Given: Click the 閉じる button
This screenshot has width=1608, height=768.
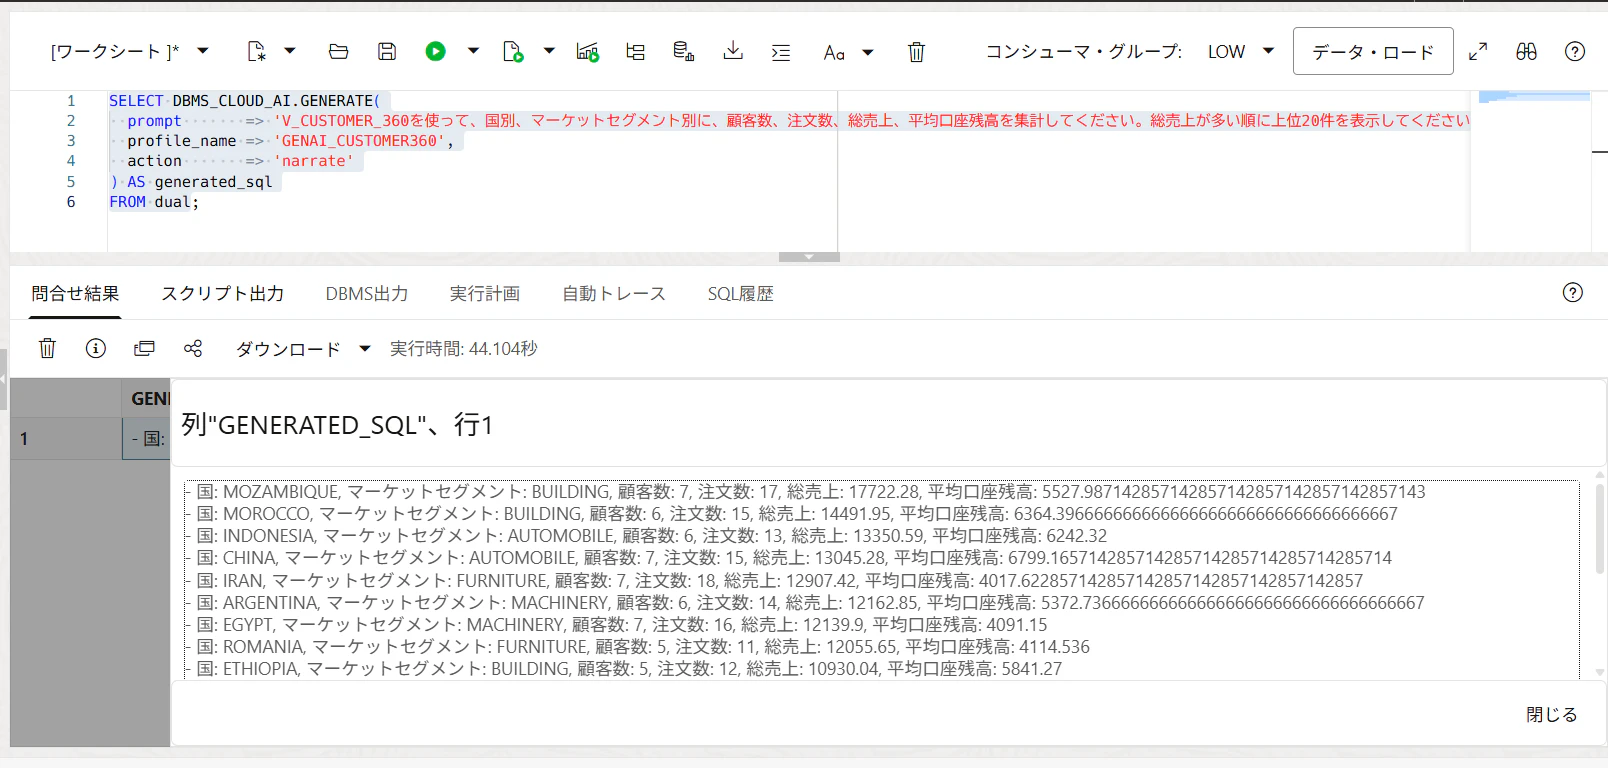Looking at the screenshot, I should click(x=1552, y=714).
